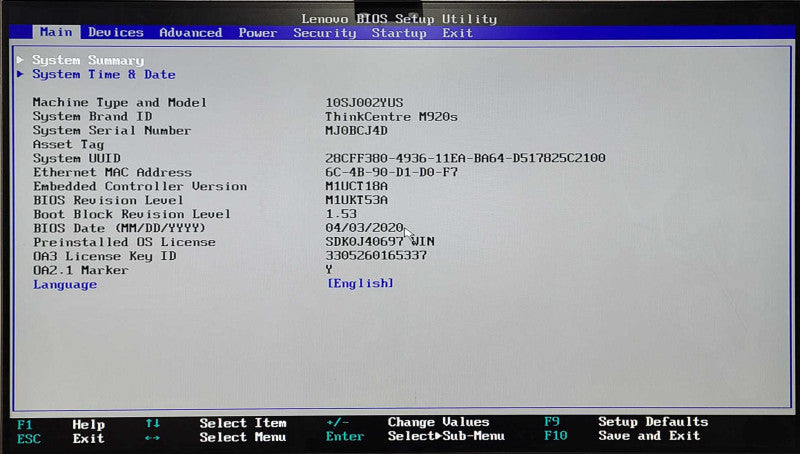
Task: Click the up-down arrows Select Item hint
Action: [216, 423]
